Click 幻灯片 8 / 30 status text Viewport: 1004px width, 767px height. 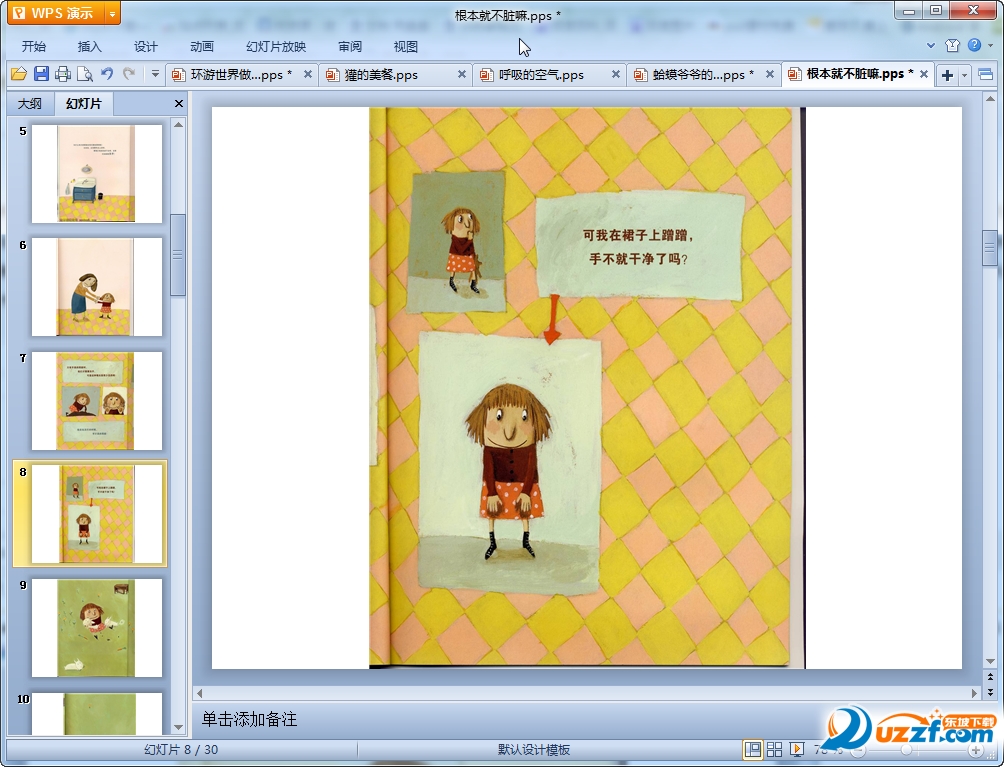(181, 750)
